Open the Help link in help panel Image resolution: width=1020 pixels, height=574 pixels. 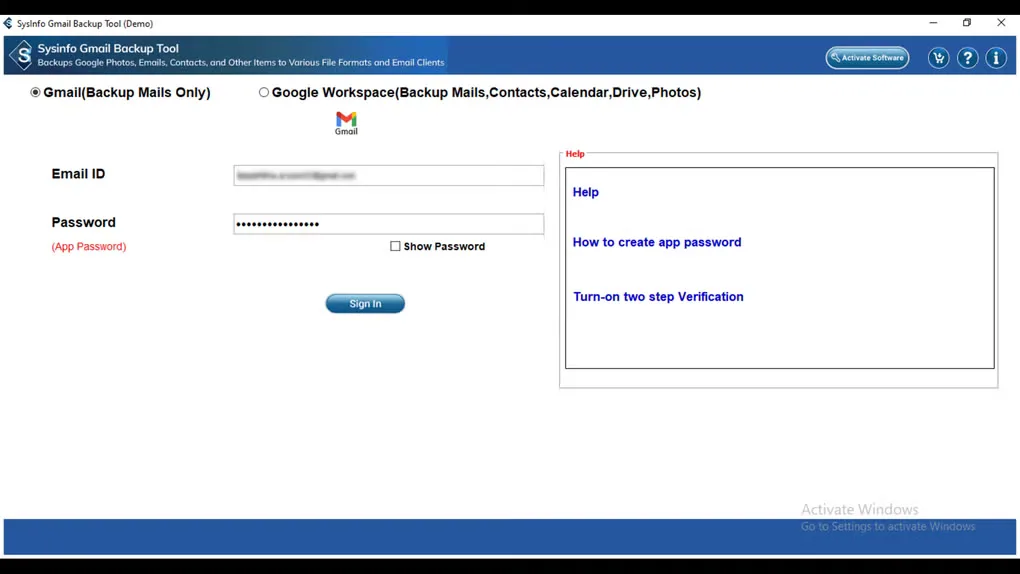[585, 192]
